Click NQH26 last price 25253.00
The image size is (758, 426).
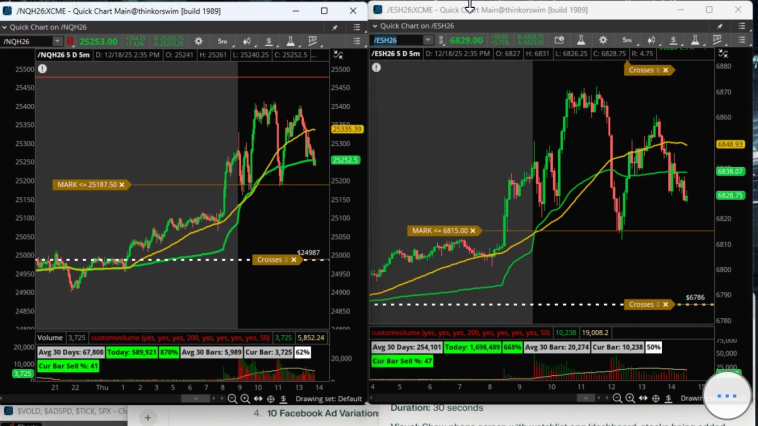pos(99,42)
